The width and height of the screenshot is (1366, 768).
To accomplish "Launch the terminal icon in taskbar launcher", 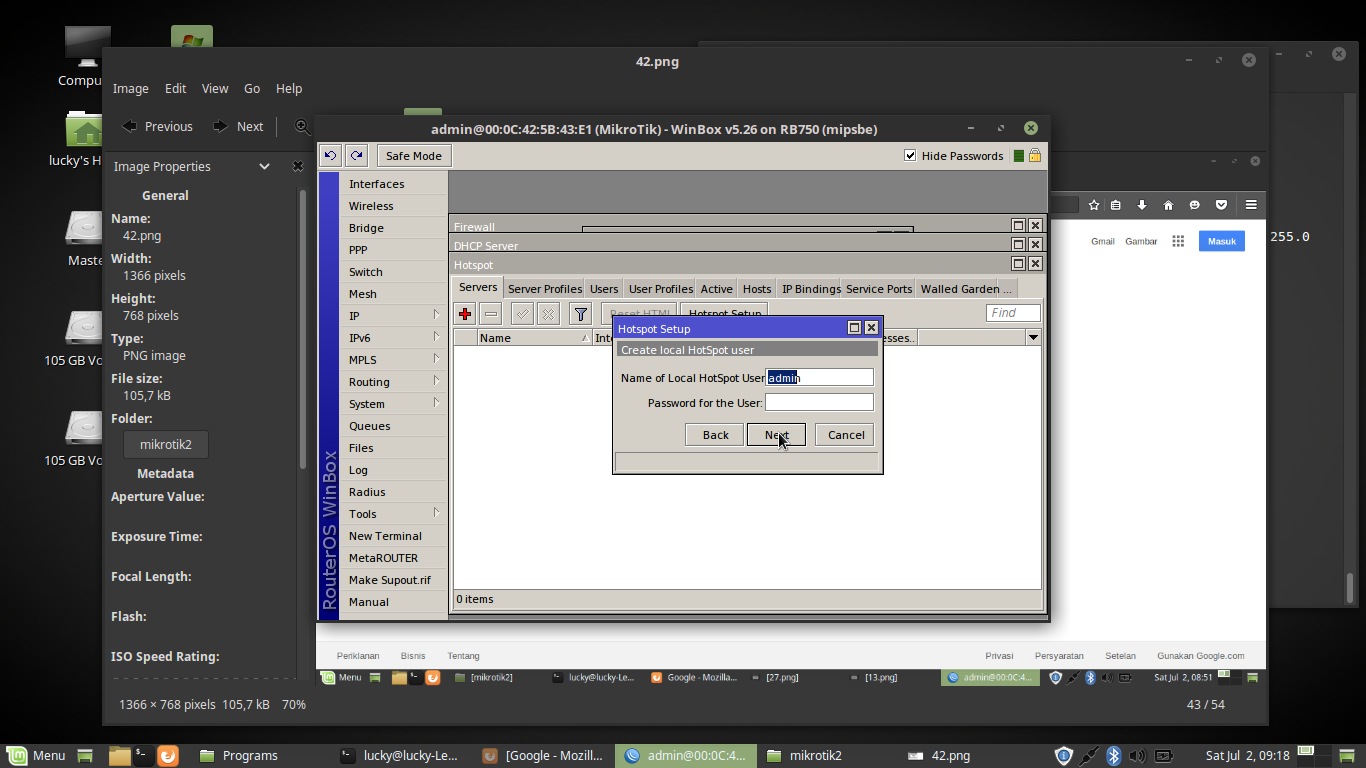I will pyautogui.click(x=143, y=756).
